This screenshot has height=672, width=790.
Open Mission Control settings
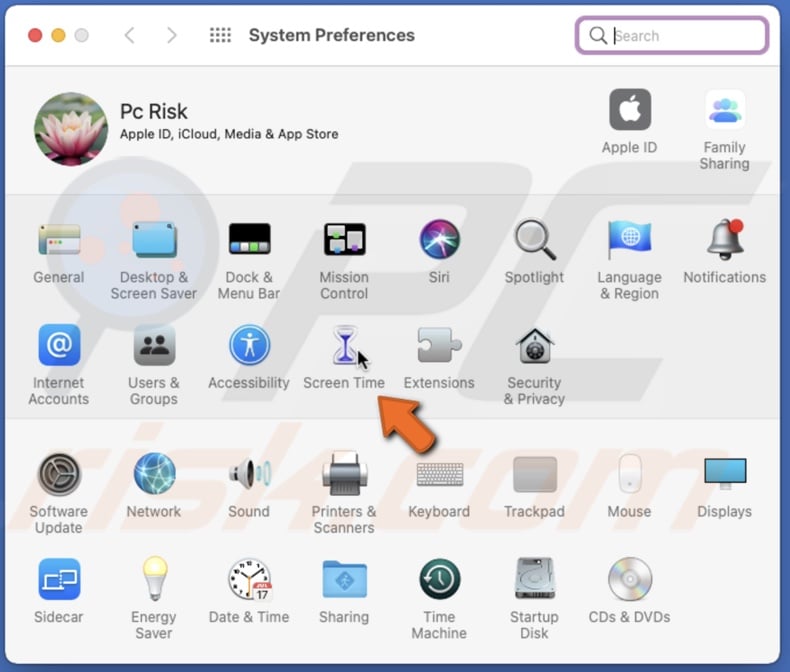pyautogui.click(x=344, y=241)
